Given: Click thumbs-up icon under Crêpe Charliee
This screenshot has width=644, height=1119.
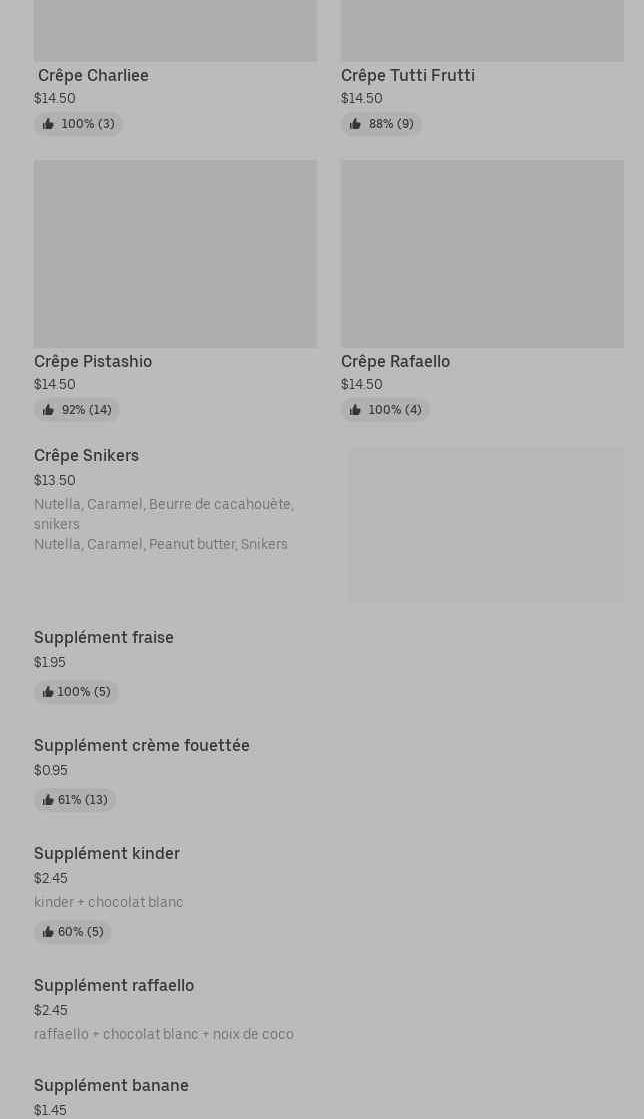Looking at the screenshot, I should pos(48,124).
